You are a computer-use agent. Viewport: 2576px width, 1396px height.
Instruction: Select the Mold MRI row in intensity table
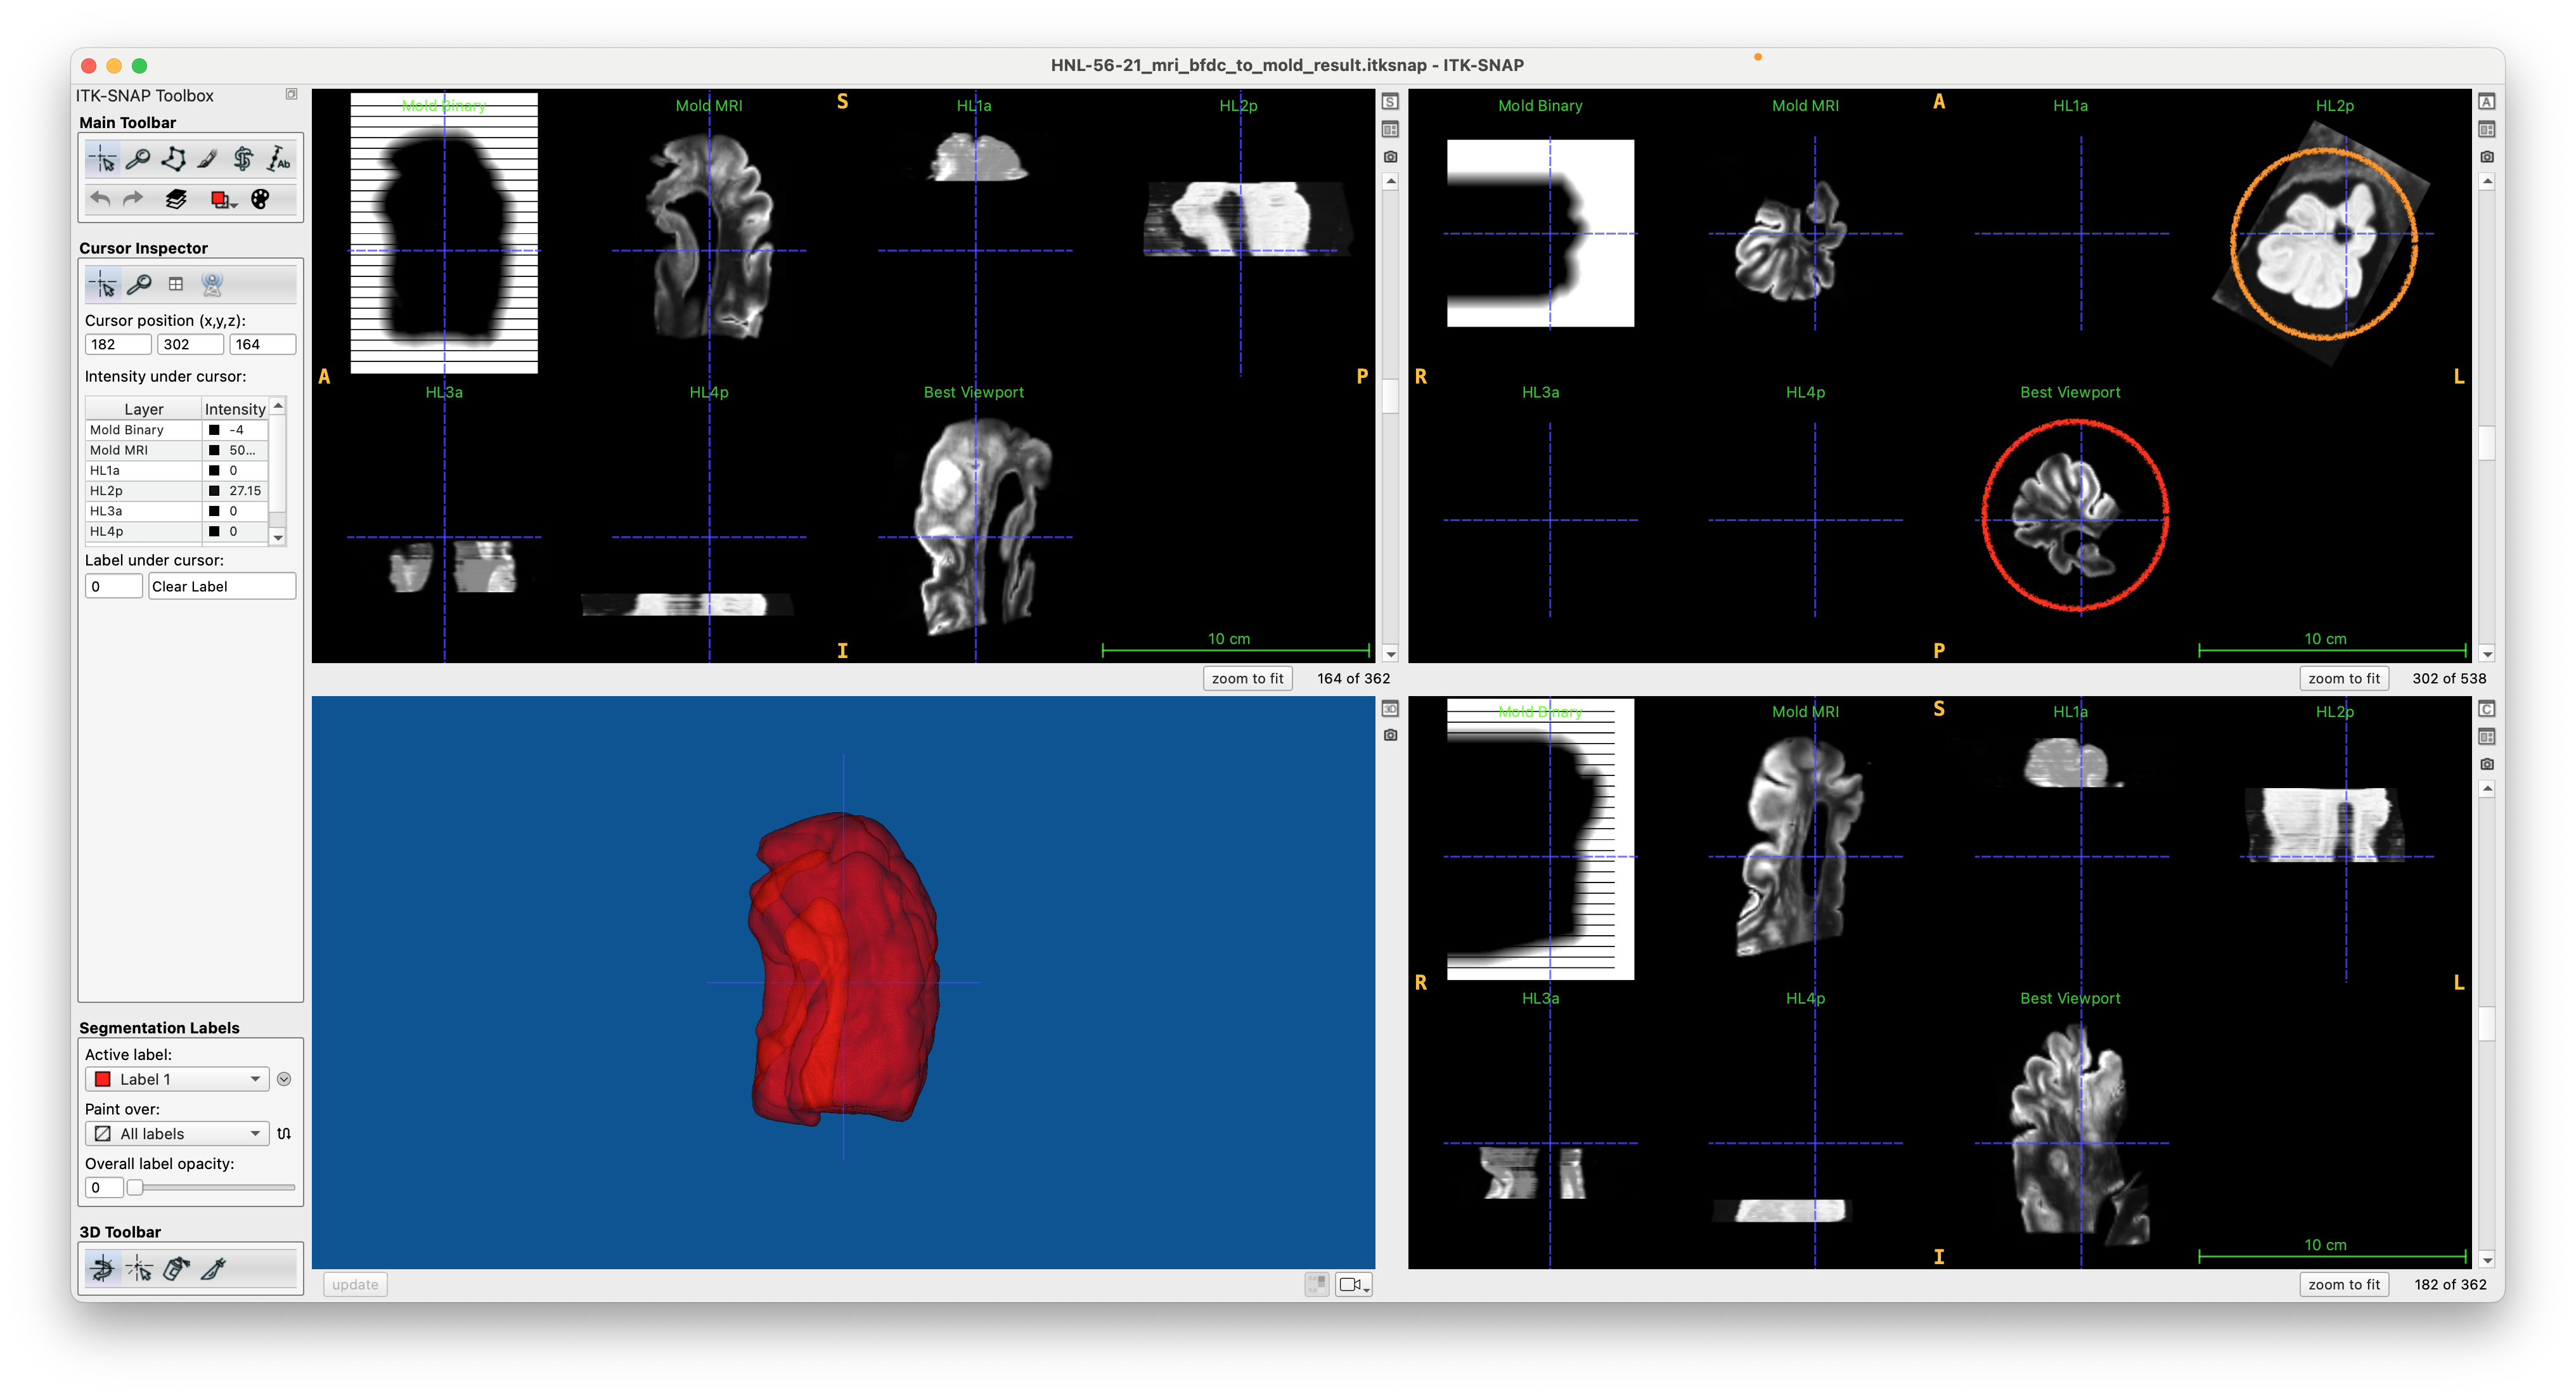[177, 450]
